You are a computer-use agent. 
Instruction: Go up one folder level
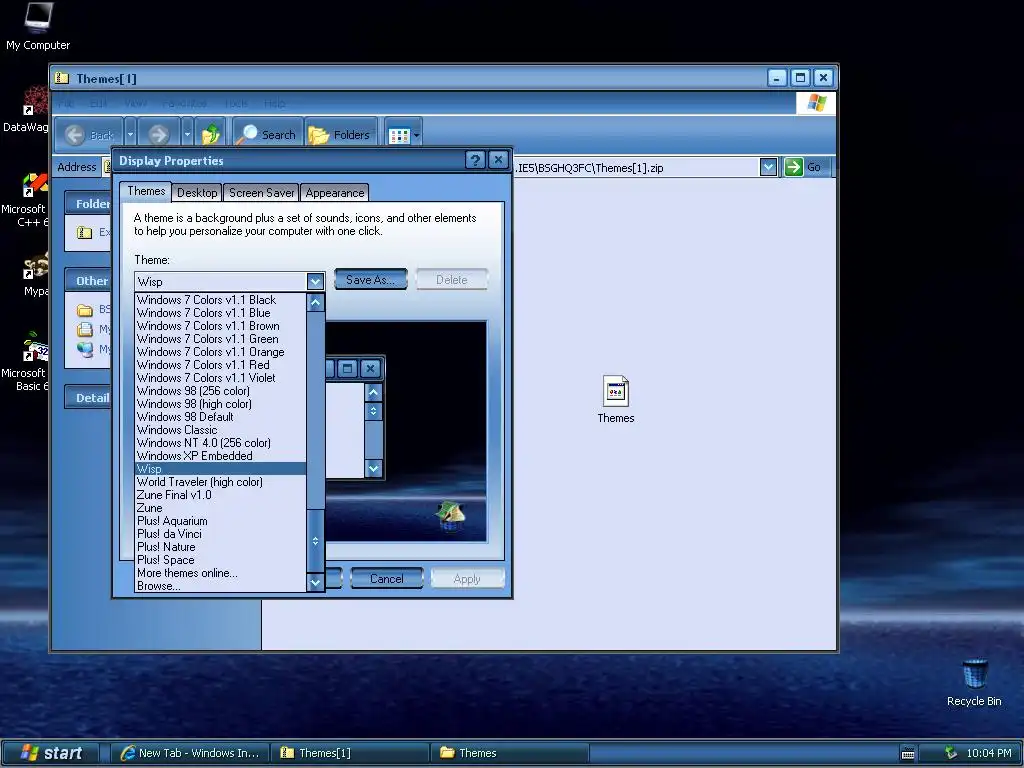coord(211,135)
